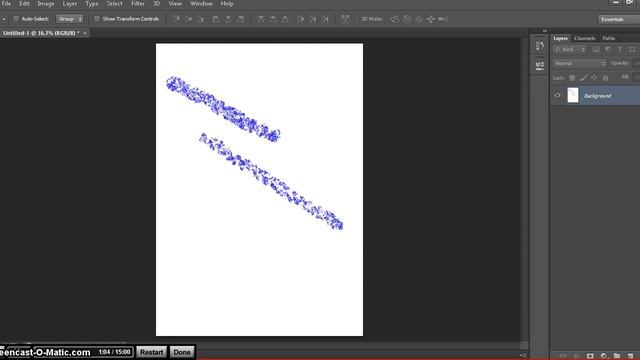Select the 3D Roll mode icon

[x=407, y=19]
